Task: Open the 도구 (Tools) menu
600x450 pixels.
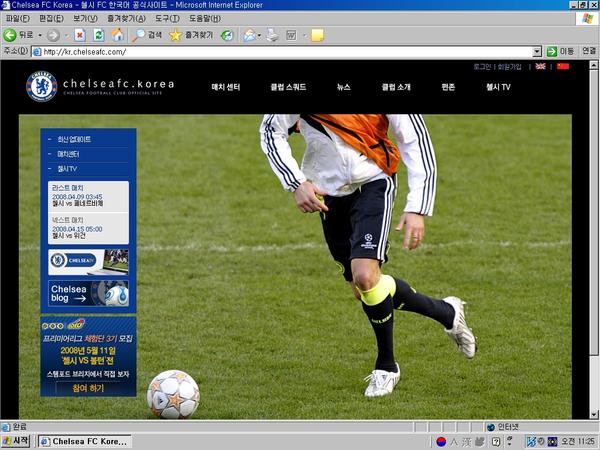Action: [167, 19]
